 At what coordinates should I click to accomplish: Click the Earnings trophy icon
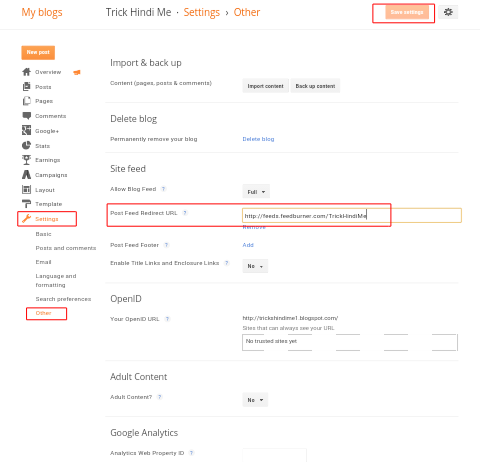coord(26,160)
